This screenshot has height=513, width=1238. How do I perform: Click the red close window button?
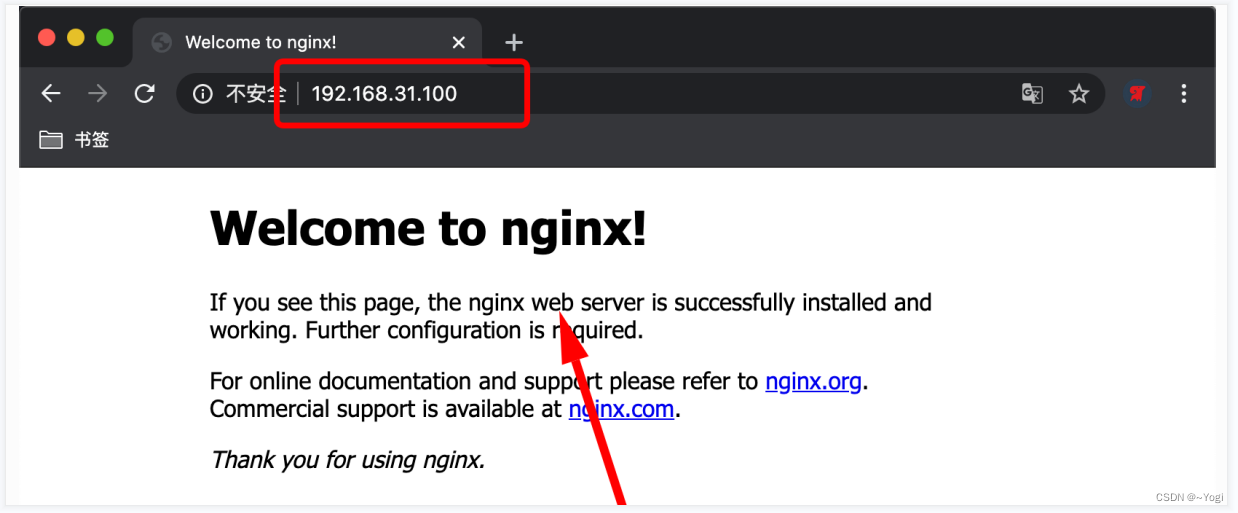(46, 38)
